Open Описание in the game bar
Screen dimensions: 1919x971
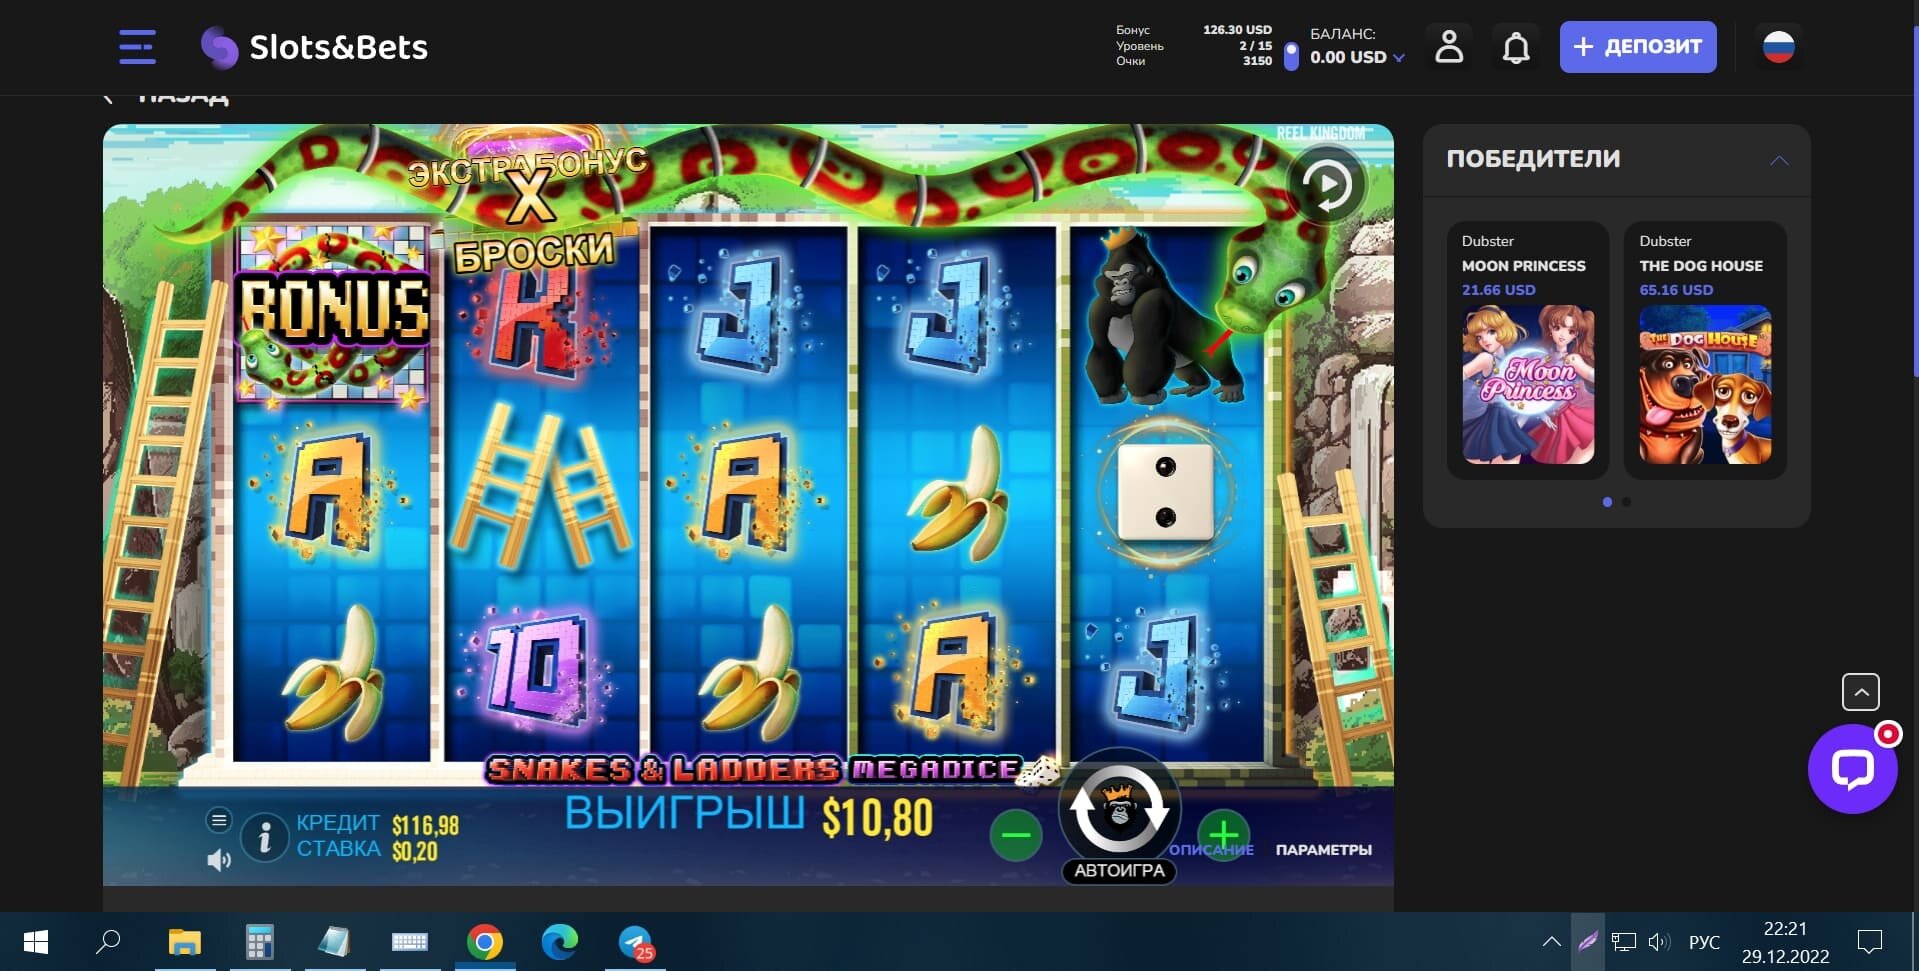(1211, 850)
